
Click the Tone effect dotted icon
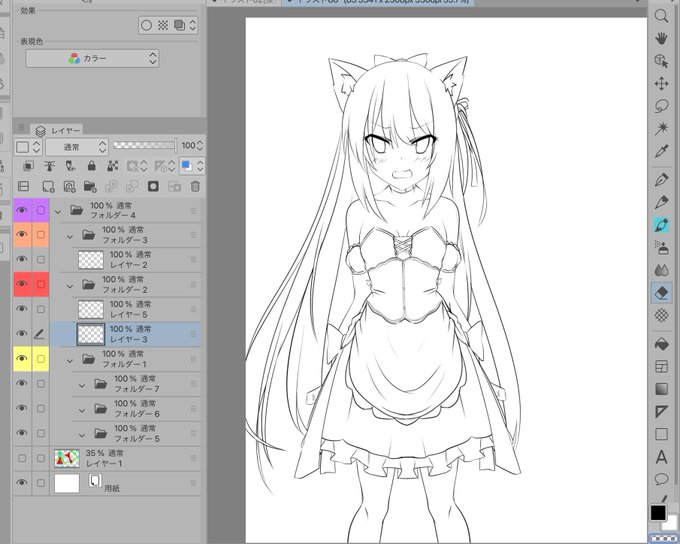tap(163, 26)
